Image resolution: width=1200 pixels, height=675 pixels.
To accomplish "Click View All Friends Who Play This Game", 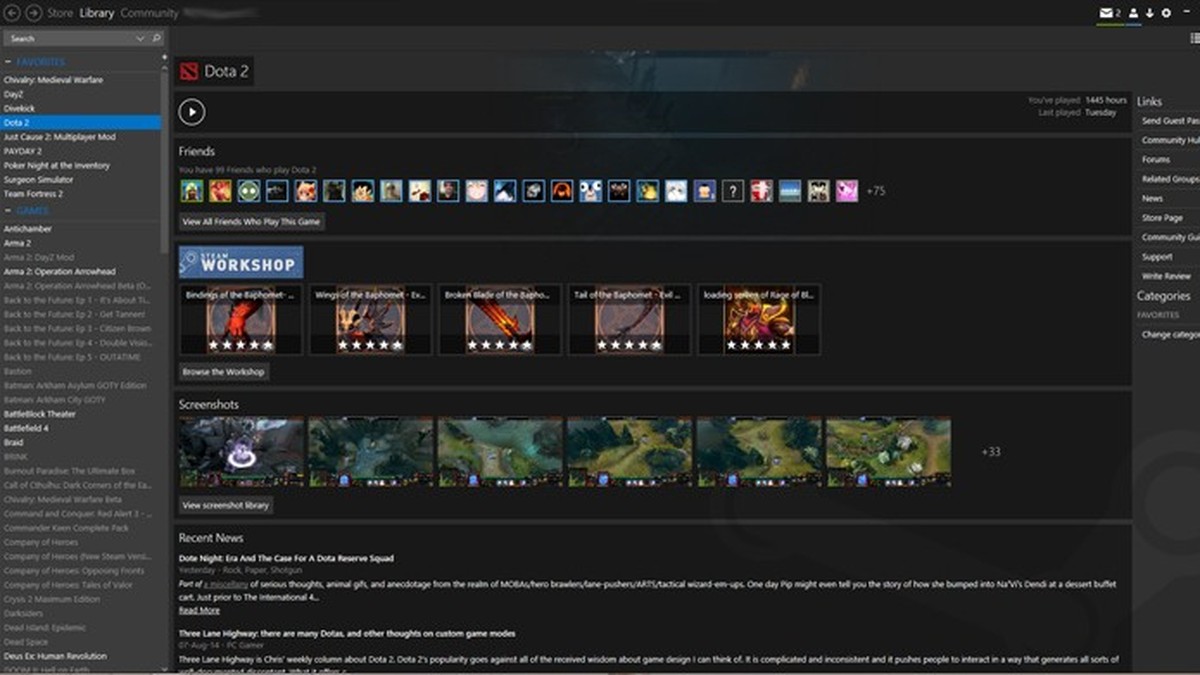I will click(250, 221).
